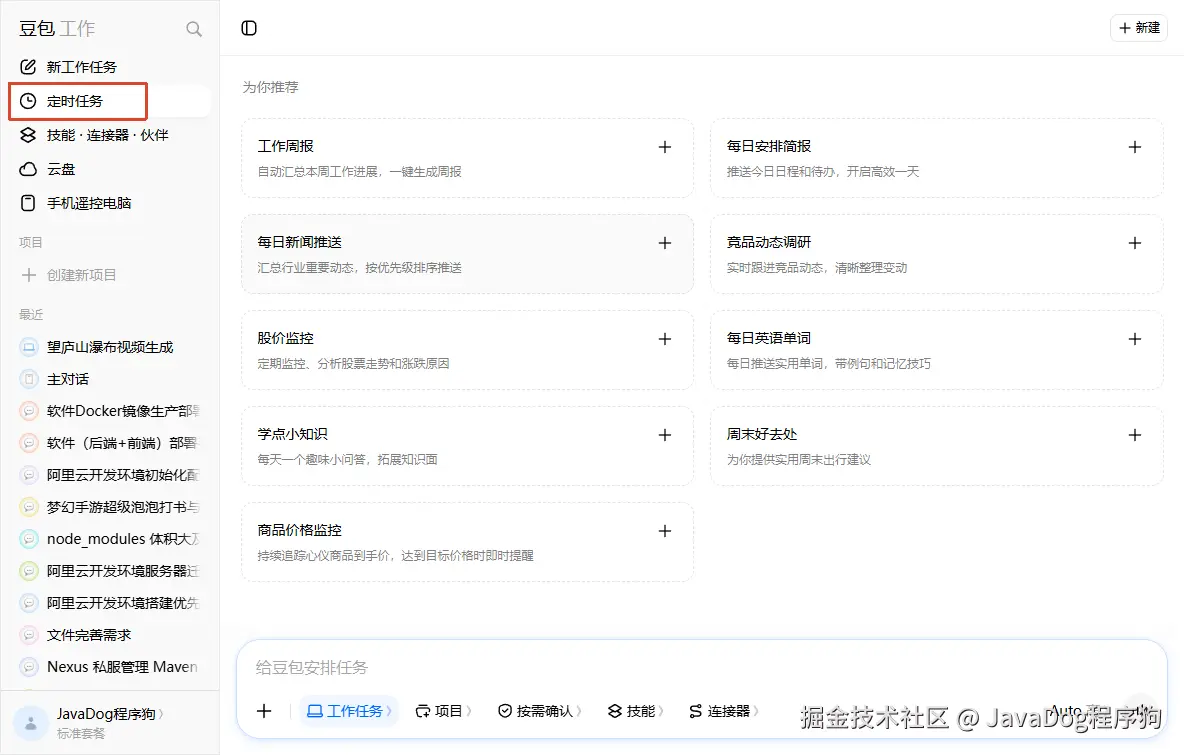The width and height of the screenshot is (1184, 755).
Task: Expand the 技能 selector in input toolbar
Action: tap(636, 710)
